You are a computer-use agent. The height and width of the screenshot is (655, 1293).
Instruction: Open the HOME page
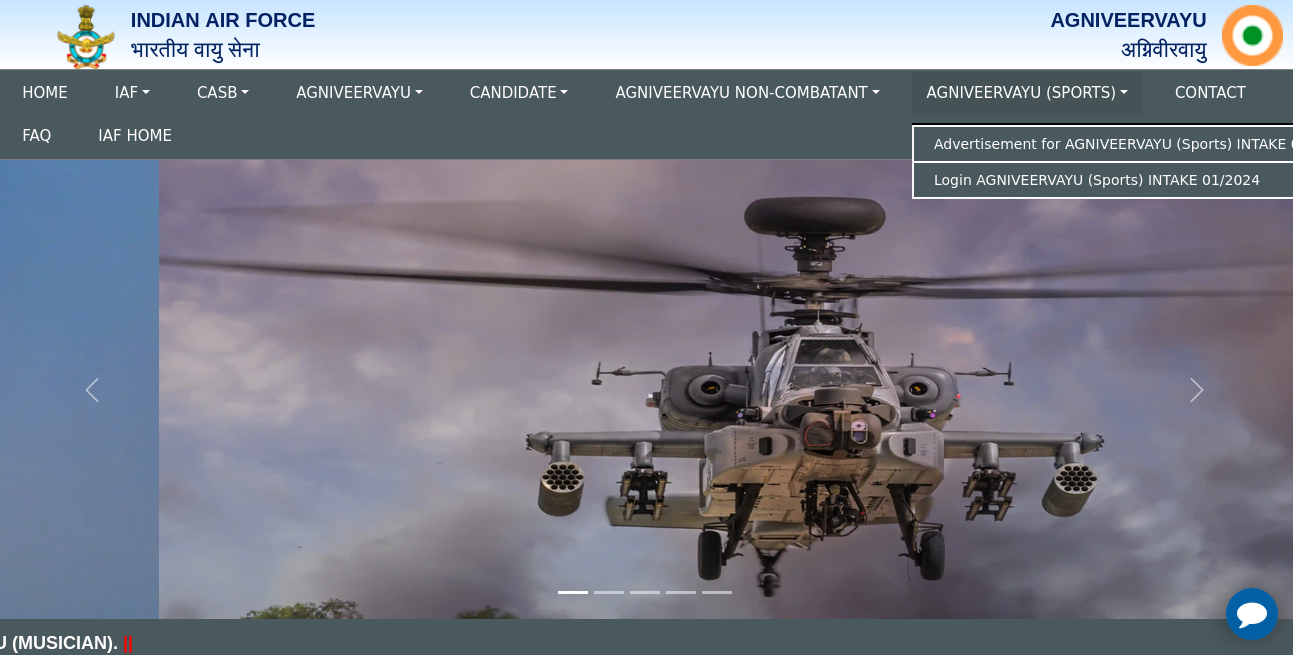pyautogui.click(x=45, y=93)
